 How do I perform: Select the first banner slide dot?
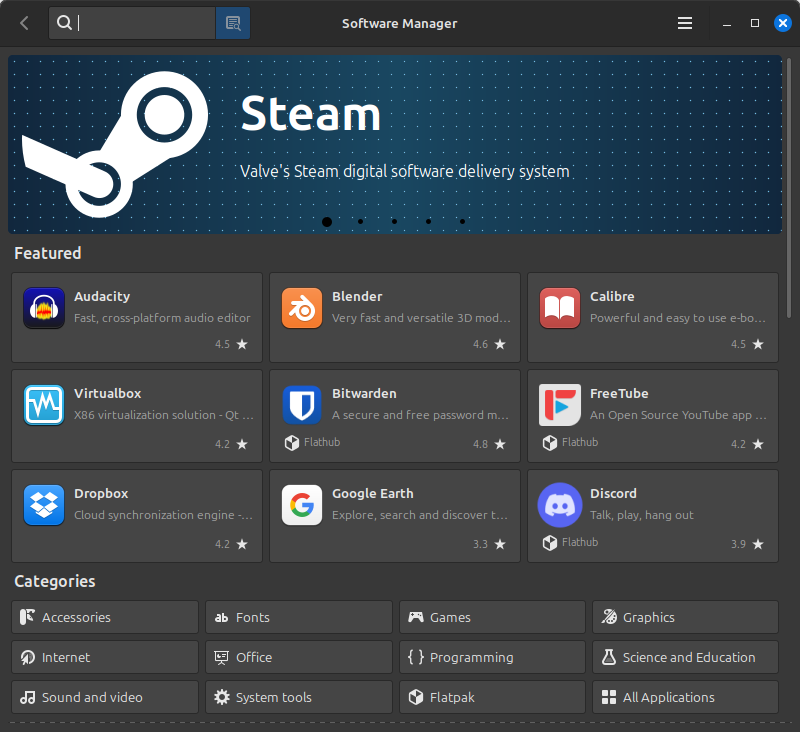[327, 221]
